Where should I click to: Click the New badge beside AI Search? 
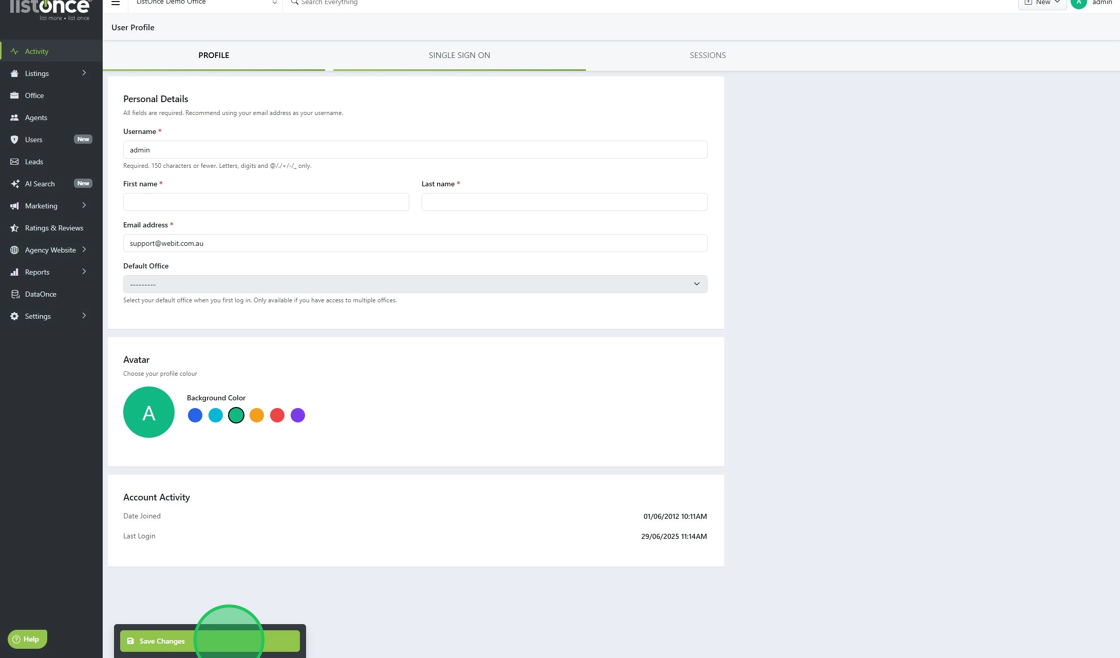[84, 184]
